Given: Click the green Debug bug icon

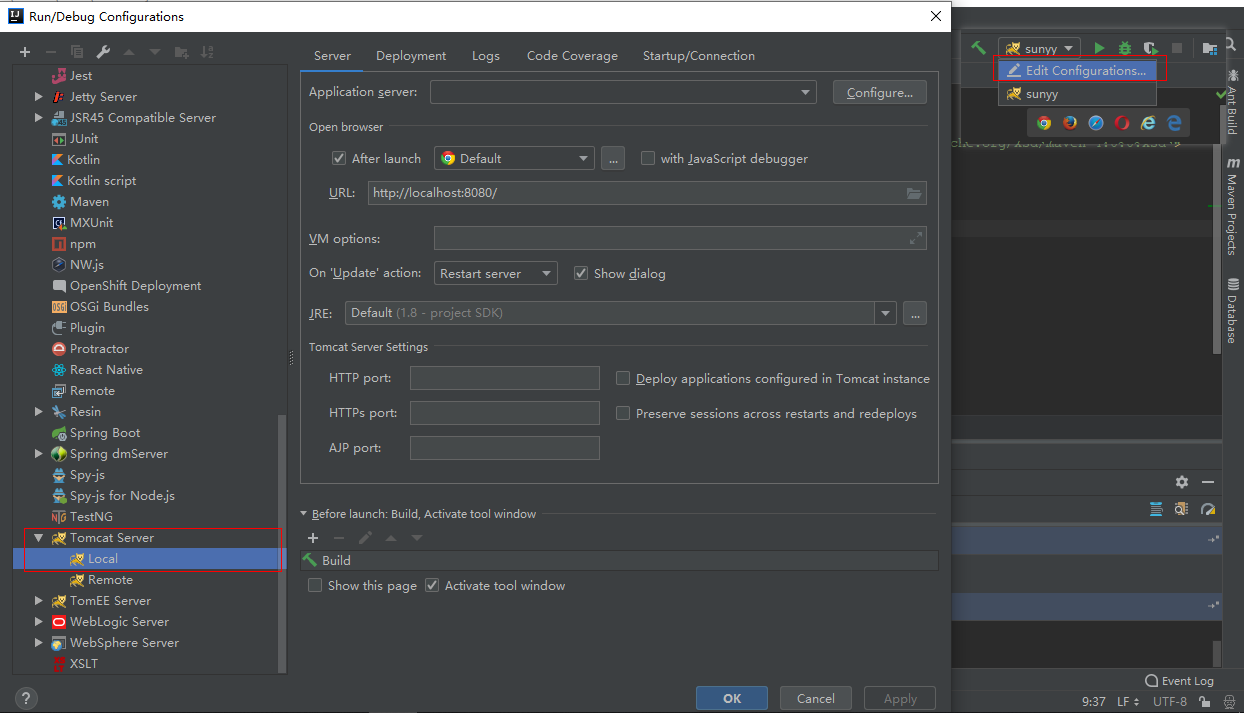Looking at the screenshot, I should coord(1125,48).
